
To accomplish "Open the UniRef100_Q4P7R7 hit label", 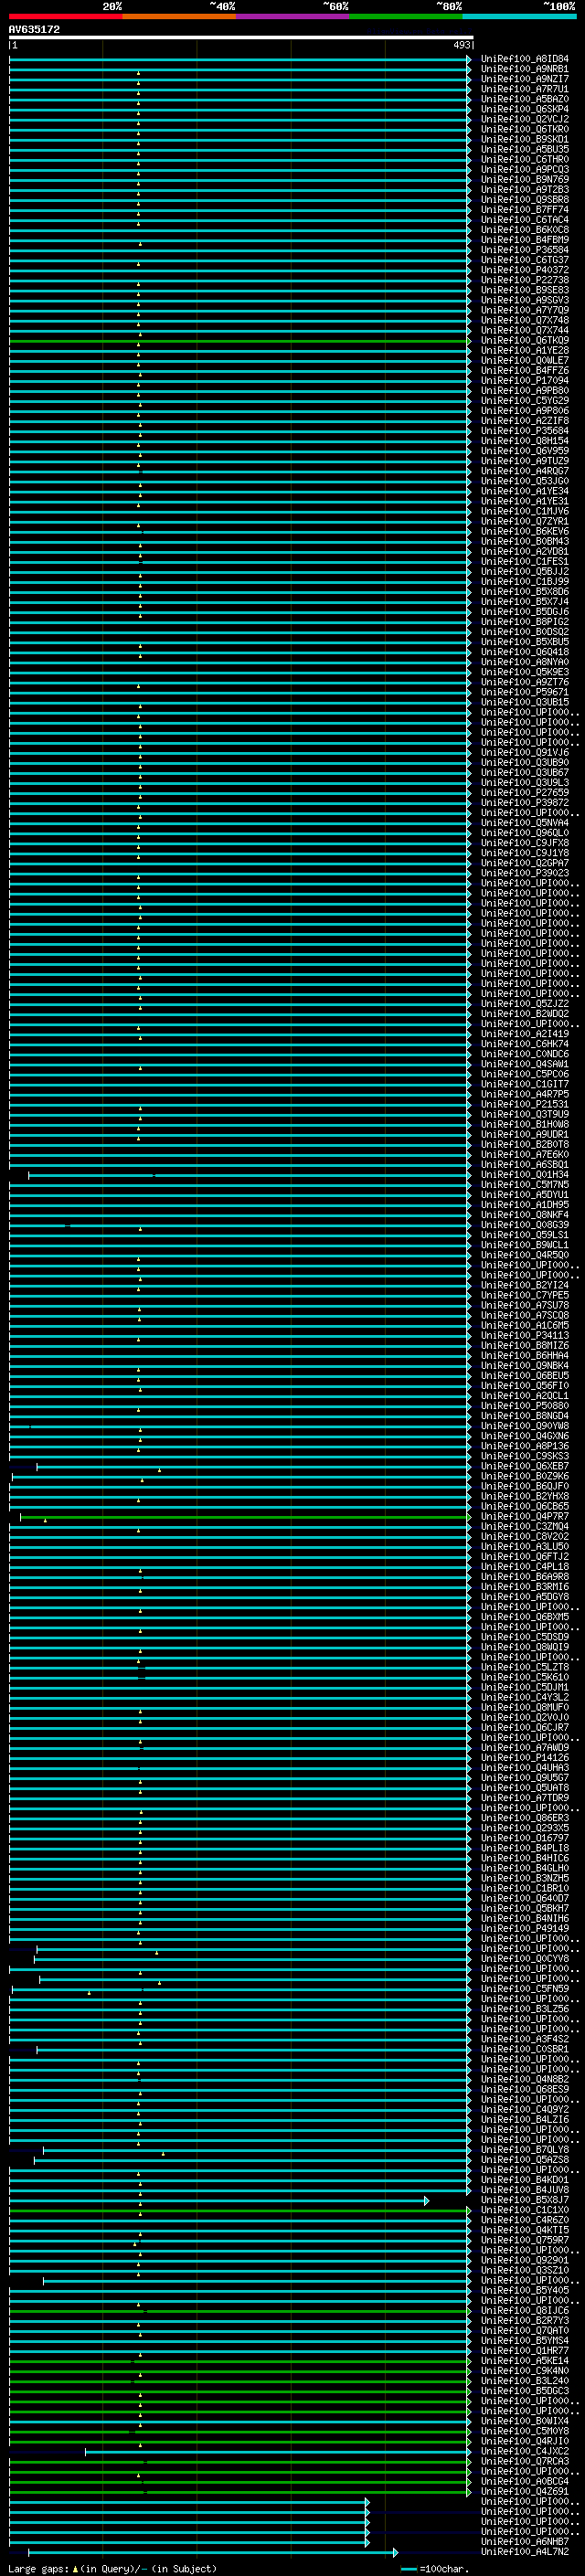I will (524, 1516).
